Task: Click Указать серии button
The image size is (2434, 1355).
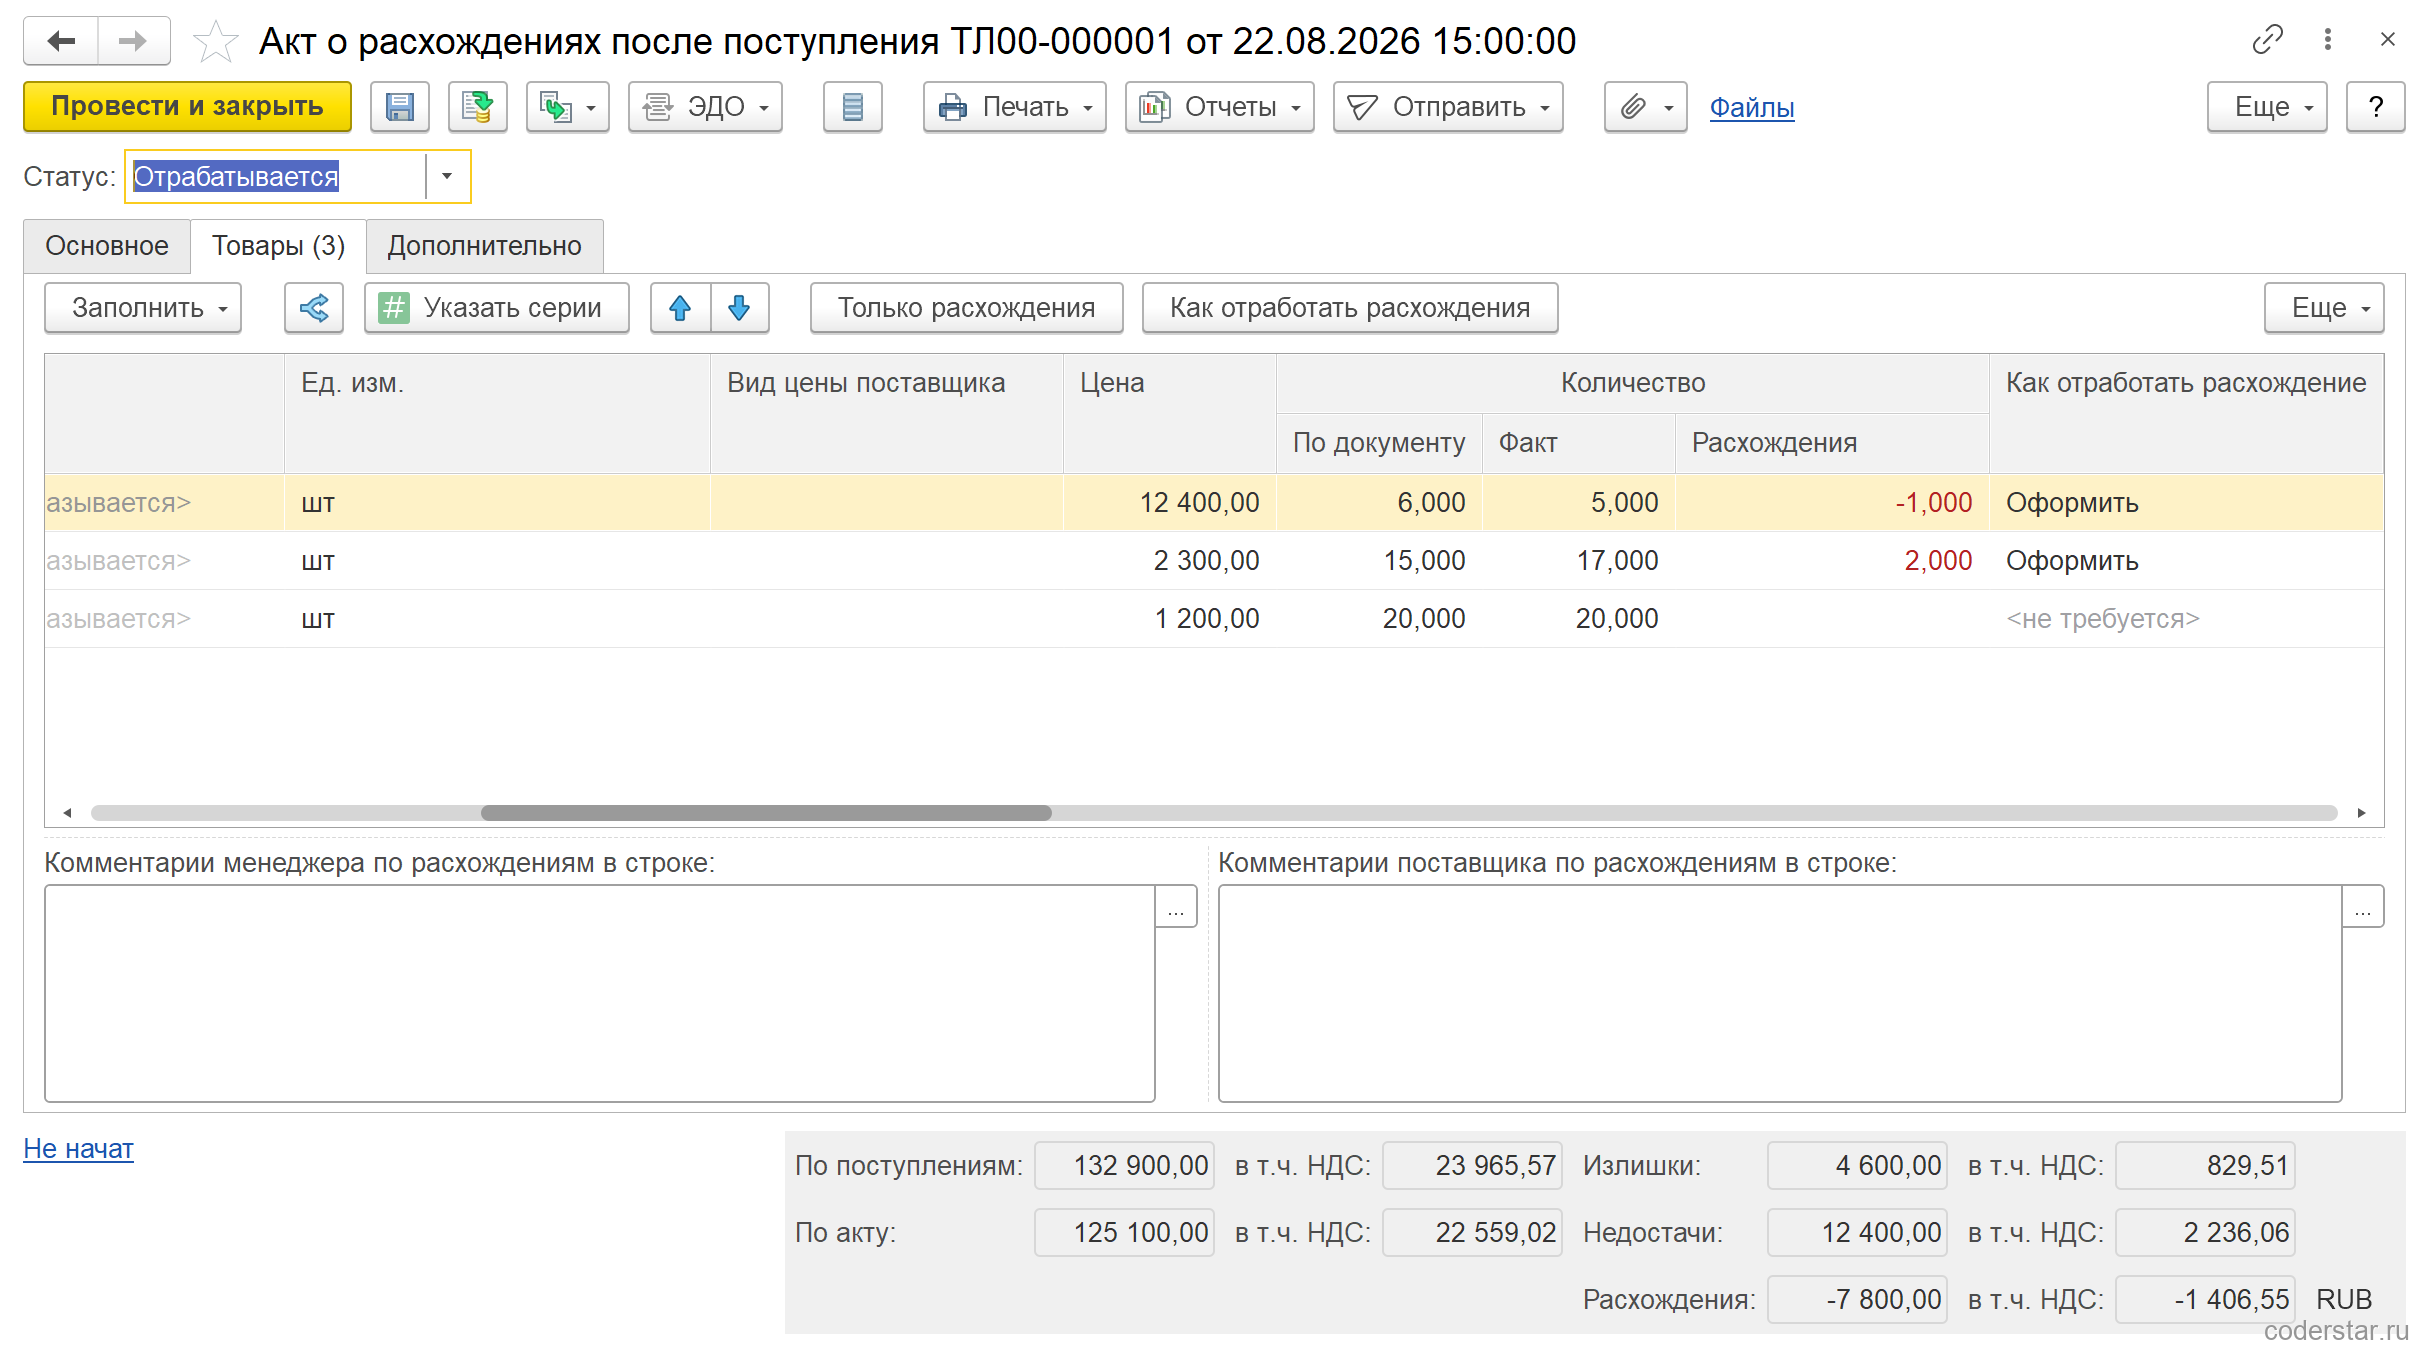Action: 497,308
